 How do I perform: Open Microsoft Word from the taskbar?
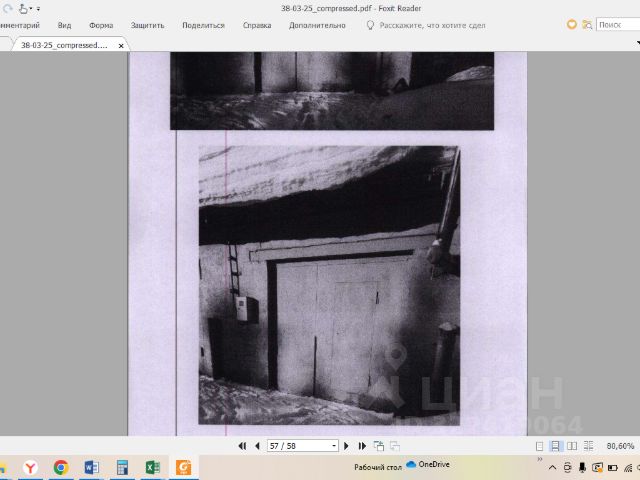(x=92, y=467)
